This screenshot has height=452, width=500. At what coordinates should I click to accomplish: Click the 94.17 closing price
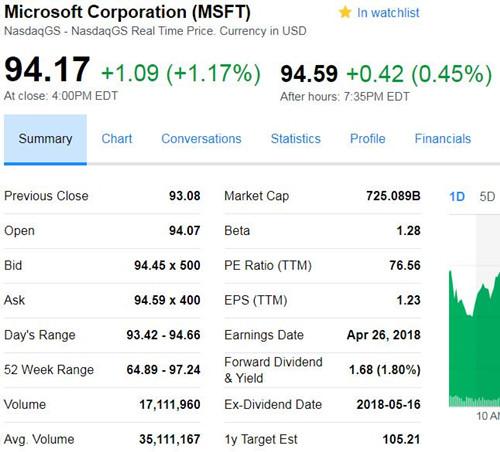tap(47, 70)
